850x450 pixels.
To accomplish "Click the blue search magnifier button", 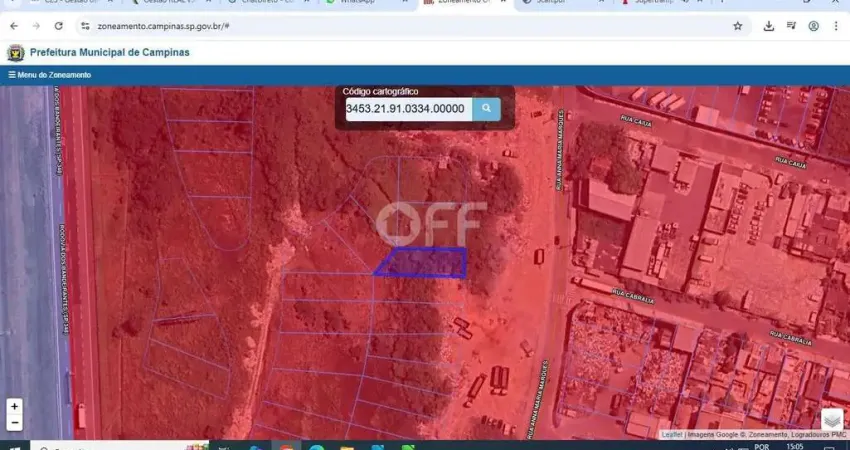I will click(486, 109).
